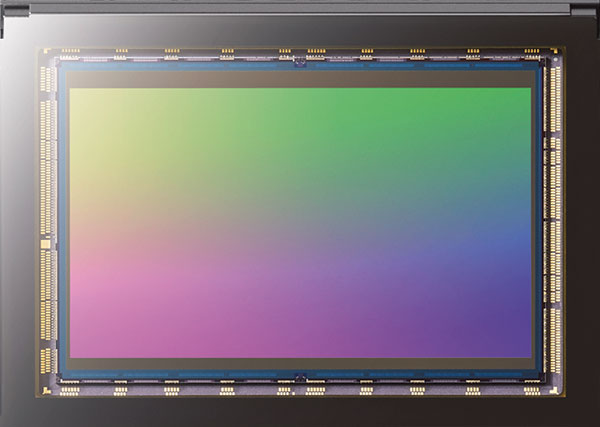Click the top-left corner of the sensor frame
Image resolution: width=600 pixels, height=427 pixels.
click(42, 50)
